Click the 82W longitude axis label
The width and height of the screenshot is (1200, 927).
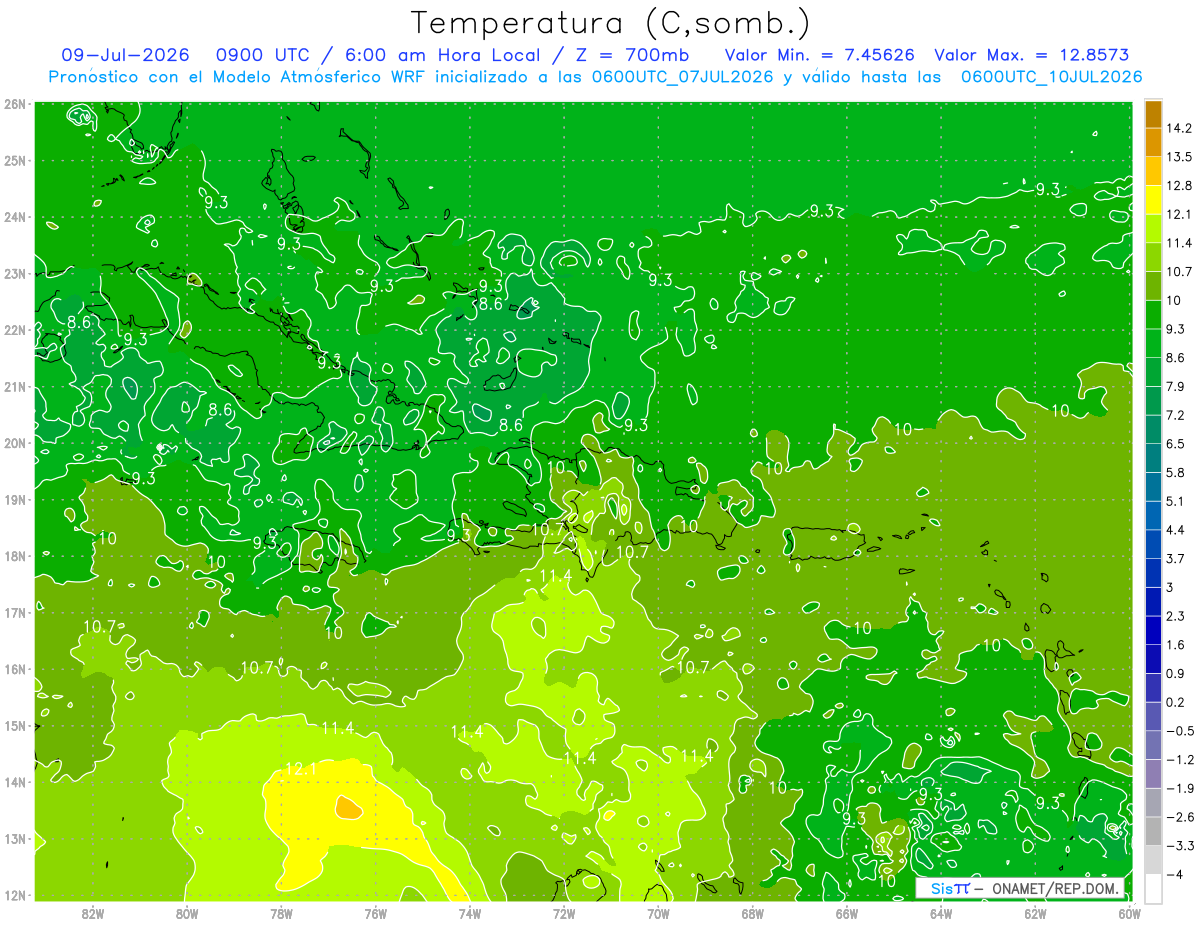click(x=93, y=913)
